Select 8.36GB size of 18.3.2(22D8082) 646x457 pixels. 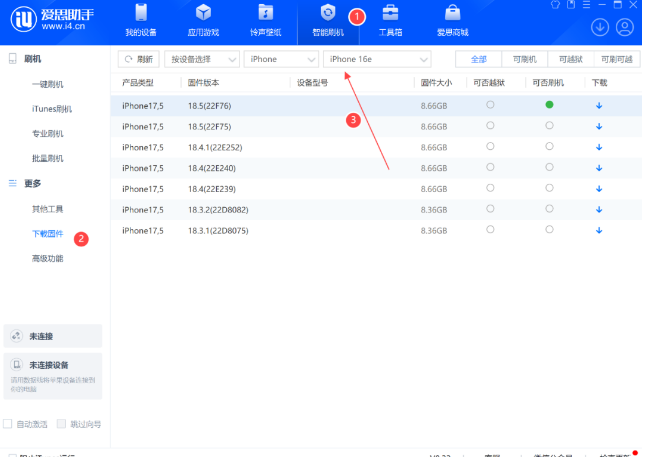click(434, 210)
